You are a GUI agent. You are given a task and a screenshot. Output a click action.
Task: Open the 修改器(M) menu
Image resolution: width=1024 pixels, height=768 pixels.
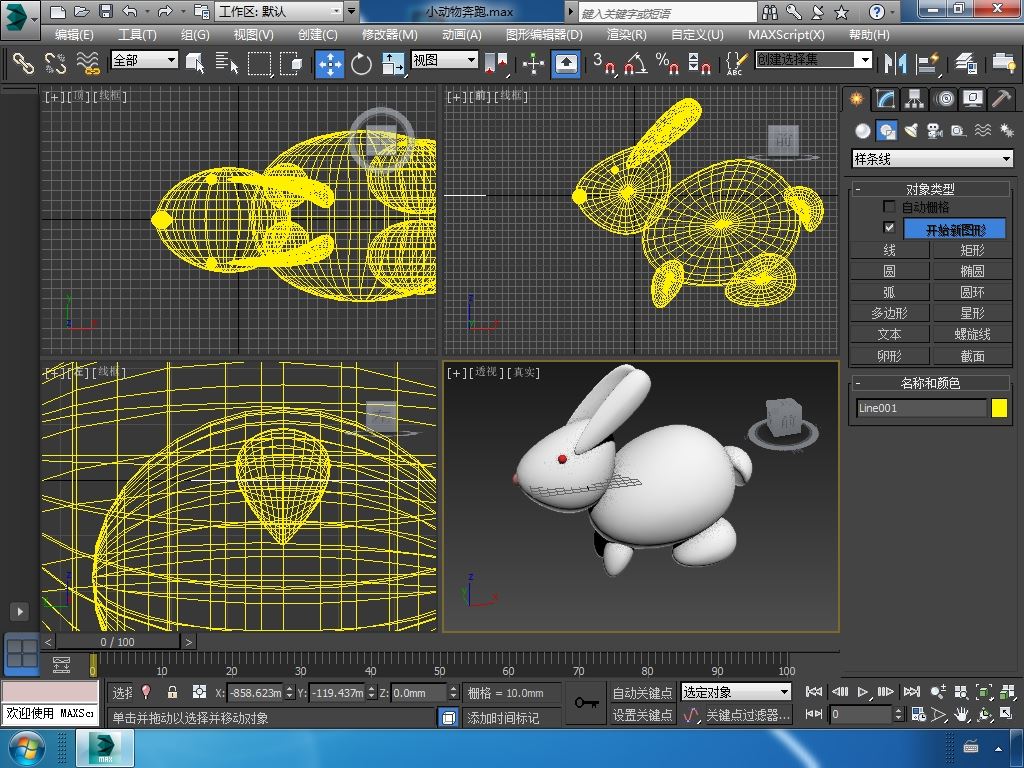[389, 35]
